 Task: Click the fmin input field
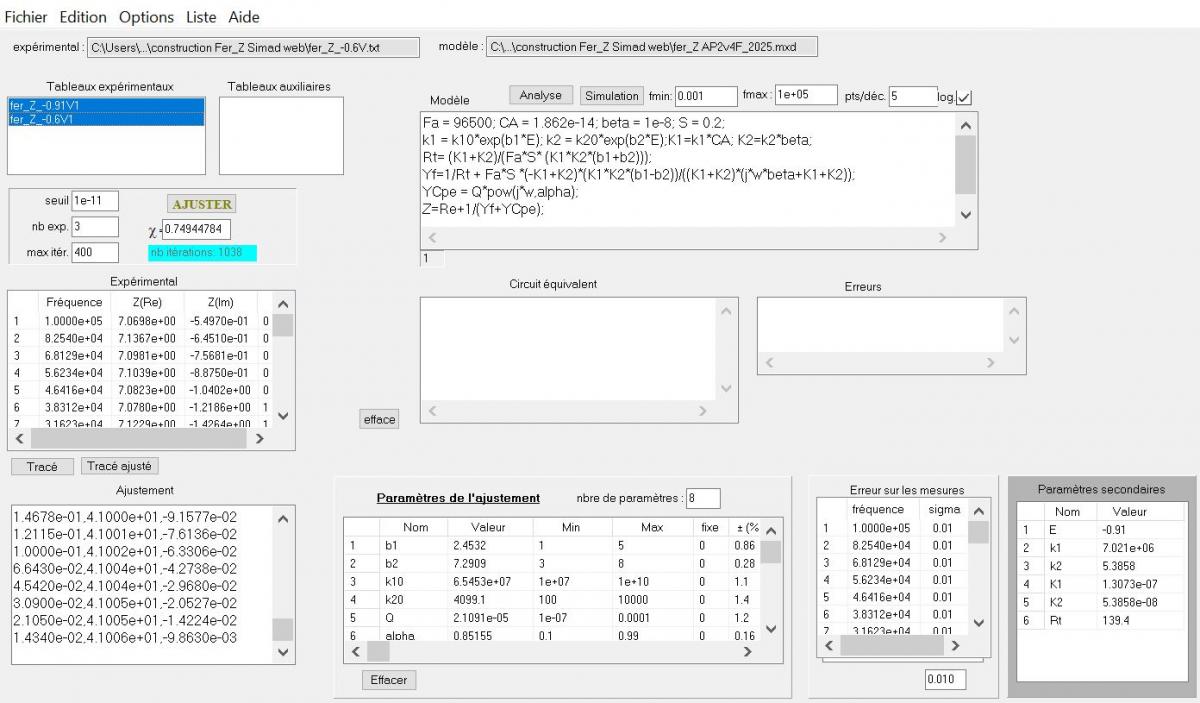[705, 96]
